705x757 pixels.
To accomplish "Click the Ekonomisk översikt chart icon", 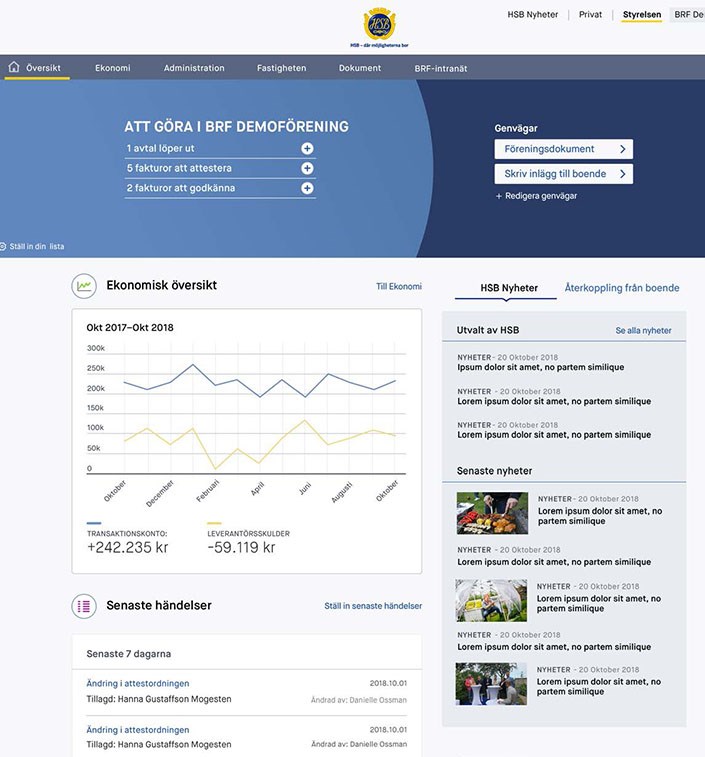I will tap(84, 286).
